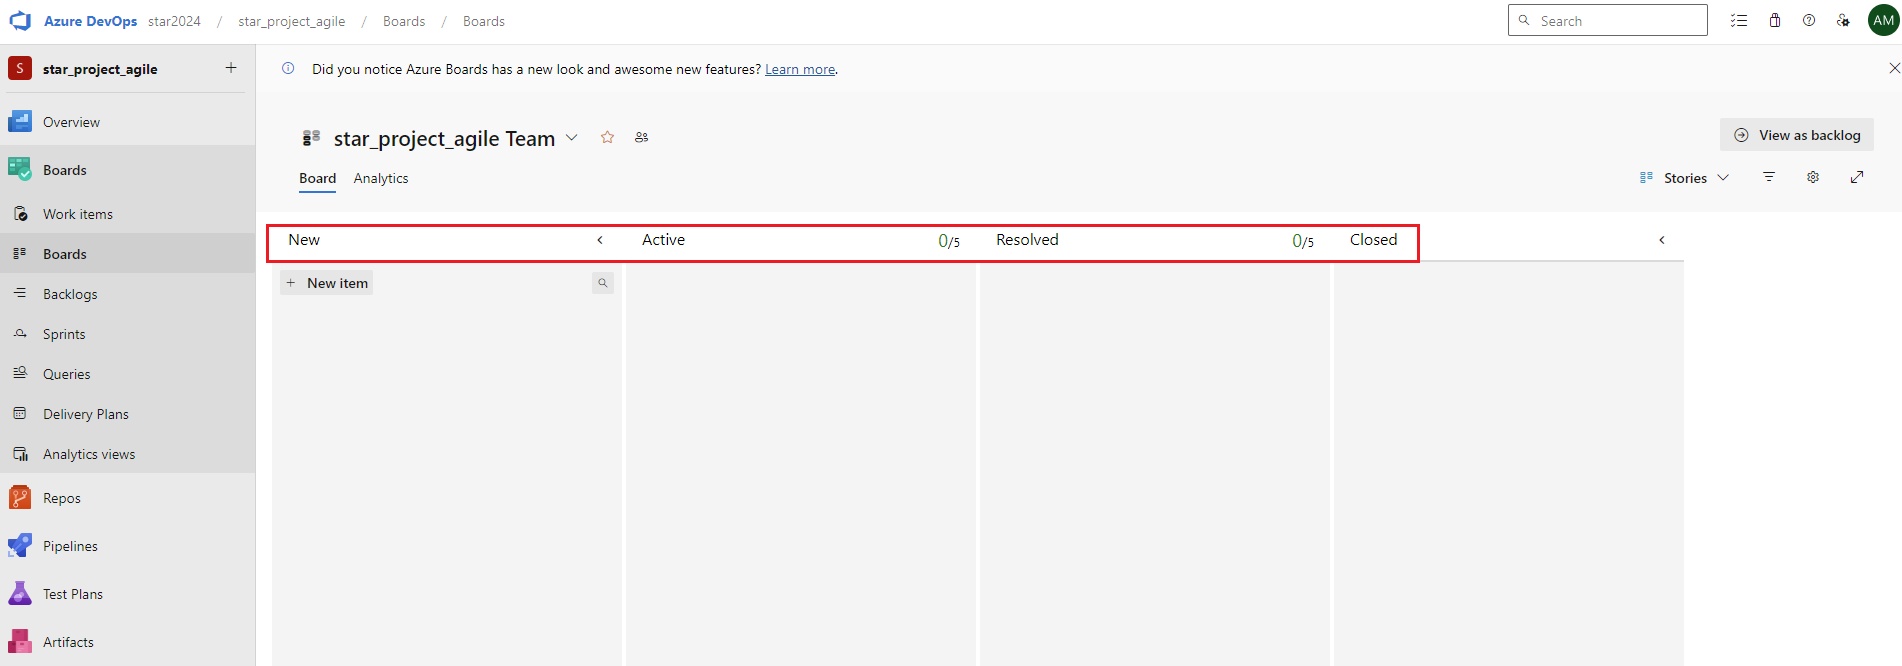Open the AM account avatar menu
The width and height of the screenshot is (1902, 666).
click(1884, 20)
